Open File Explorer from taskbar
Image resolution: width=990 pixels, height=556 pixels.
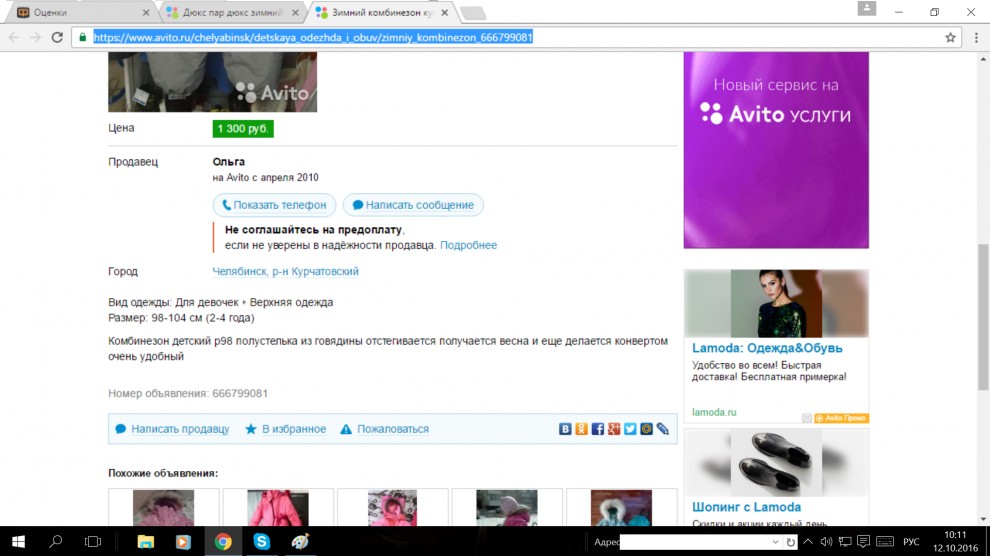[146, 541]
